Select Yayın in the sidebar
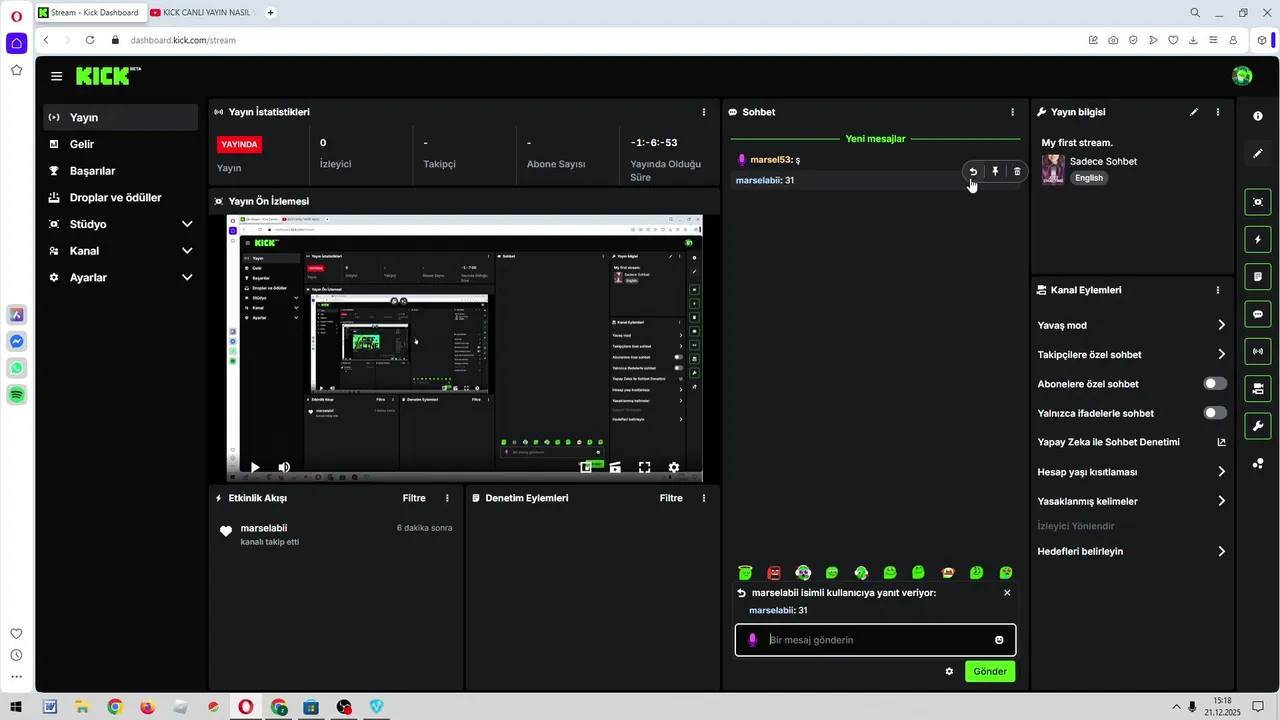Viewport: 1280px width, 720px height. pyautogui.click(x=120, y=117)
